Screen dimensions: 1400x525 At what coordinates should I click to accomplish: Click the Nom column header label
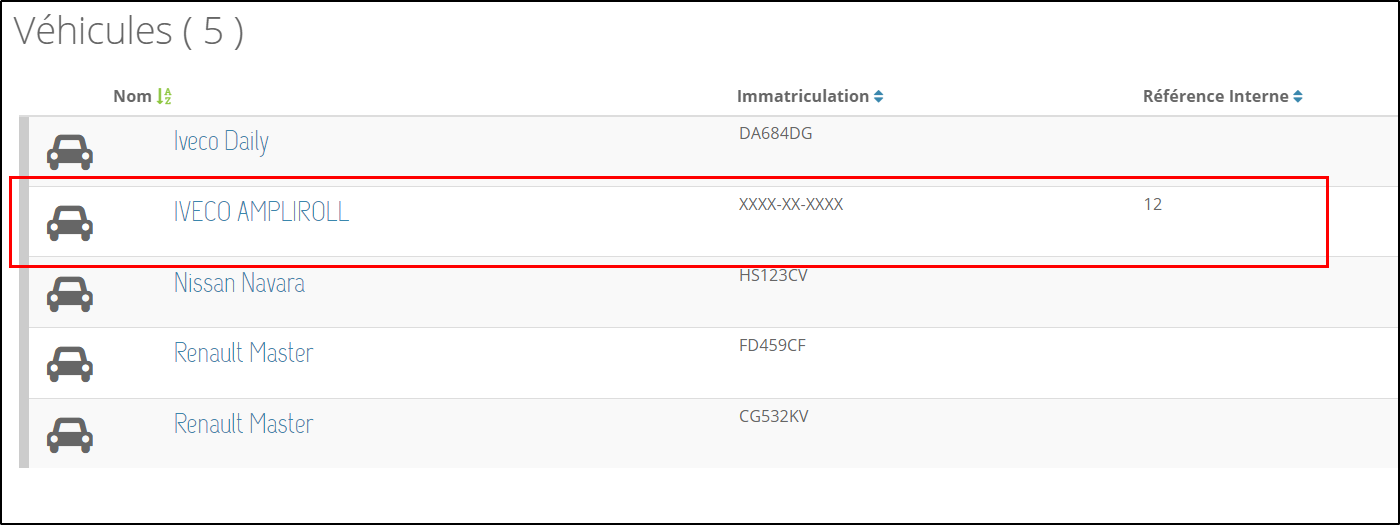[x=132, y=97]
